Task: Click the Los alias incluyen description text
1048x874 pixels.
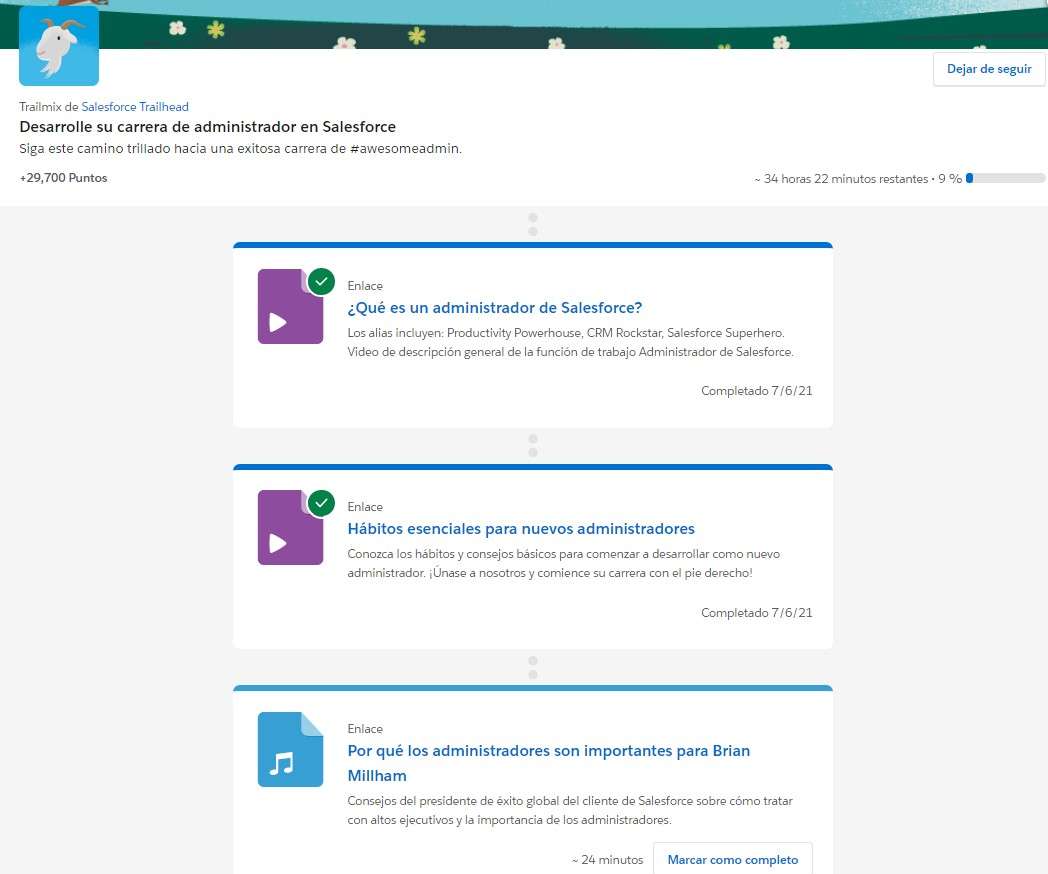Action: 571,342
